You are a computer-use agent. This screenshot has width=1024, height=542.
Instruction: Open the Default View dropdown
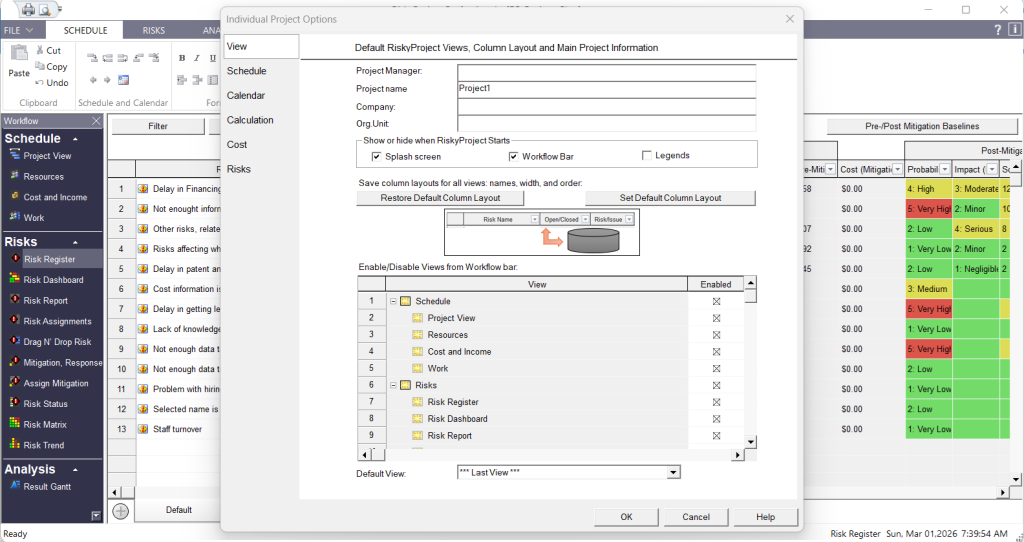[x=673, y=472]
